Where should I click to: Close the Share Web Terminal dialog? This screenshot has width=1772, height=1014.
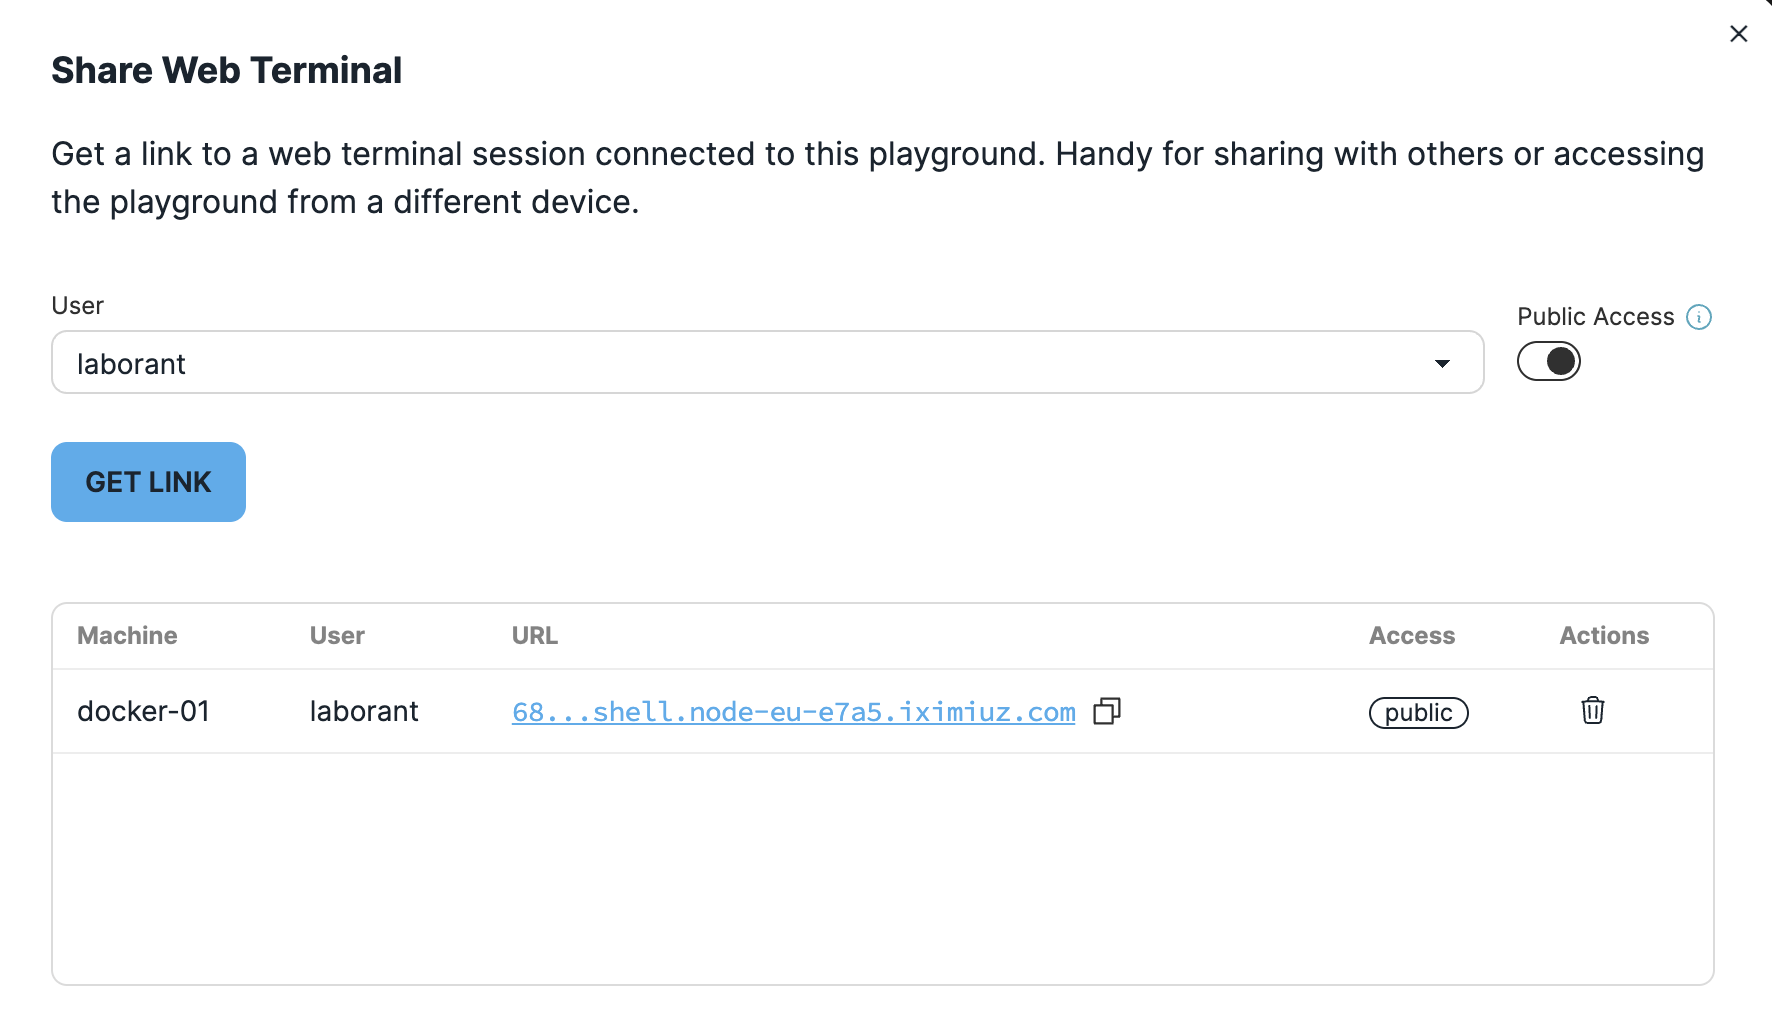tap(1739, 34)
